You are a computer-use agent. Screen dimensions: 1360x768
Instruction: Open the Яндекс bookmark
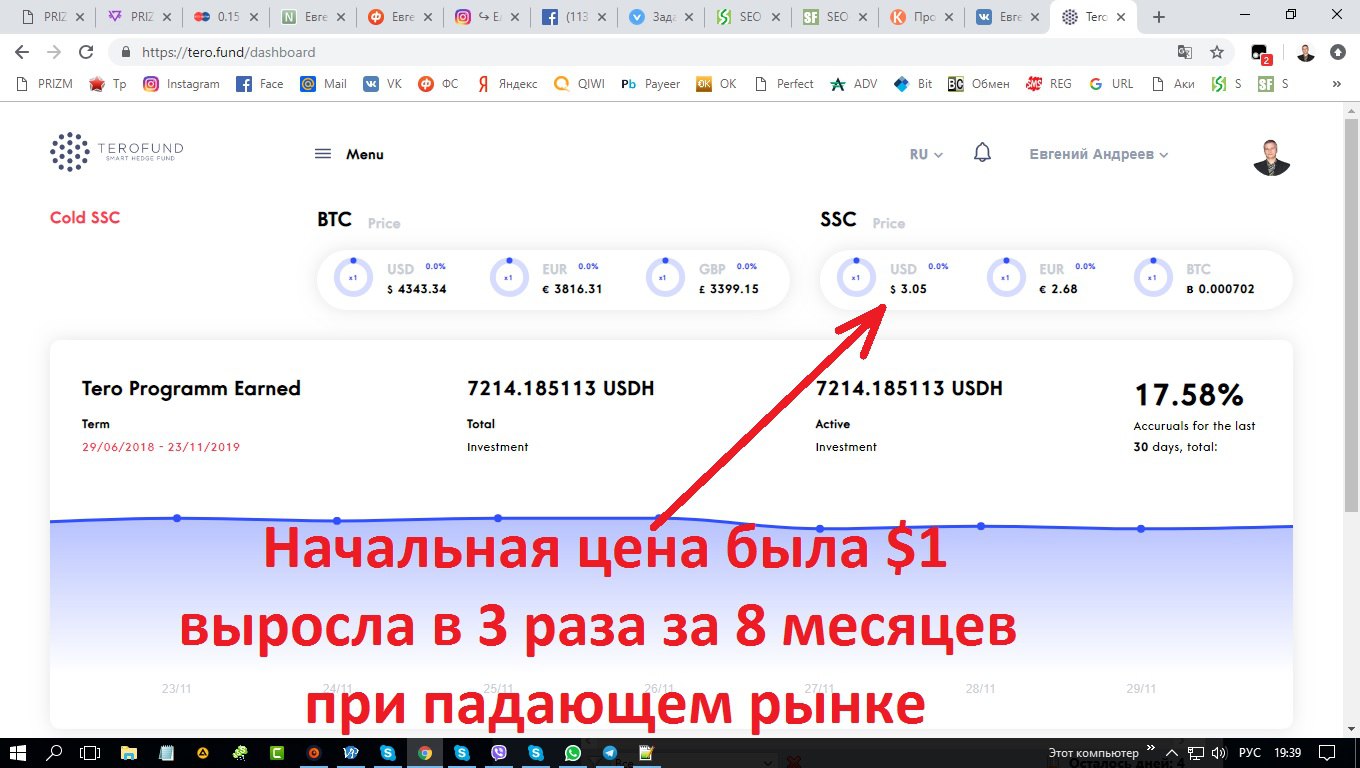[x=506, y=84]
